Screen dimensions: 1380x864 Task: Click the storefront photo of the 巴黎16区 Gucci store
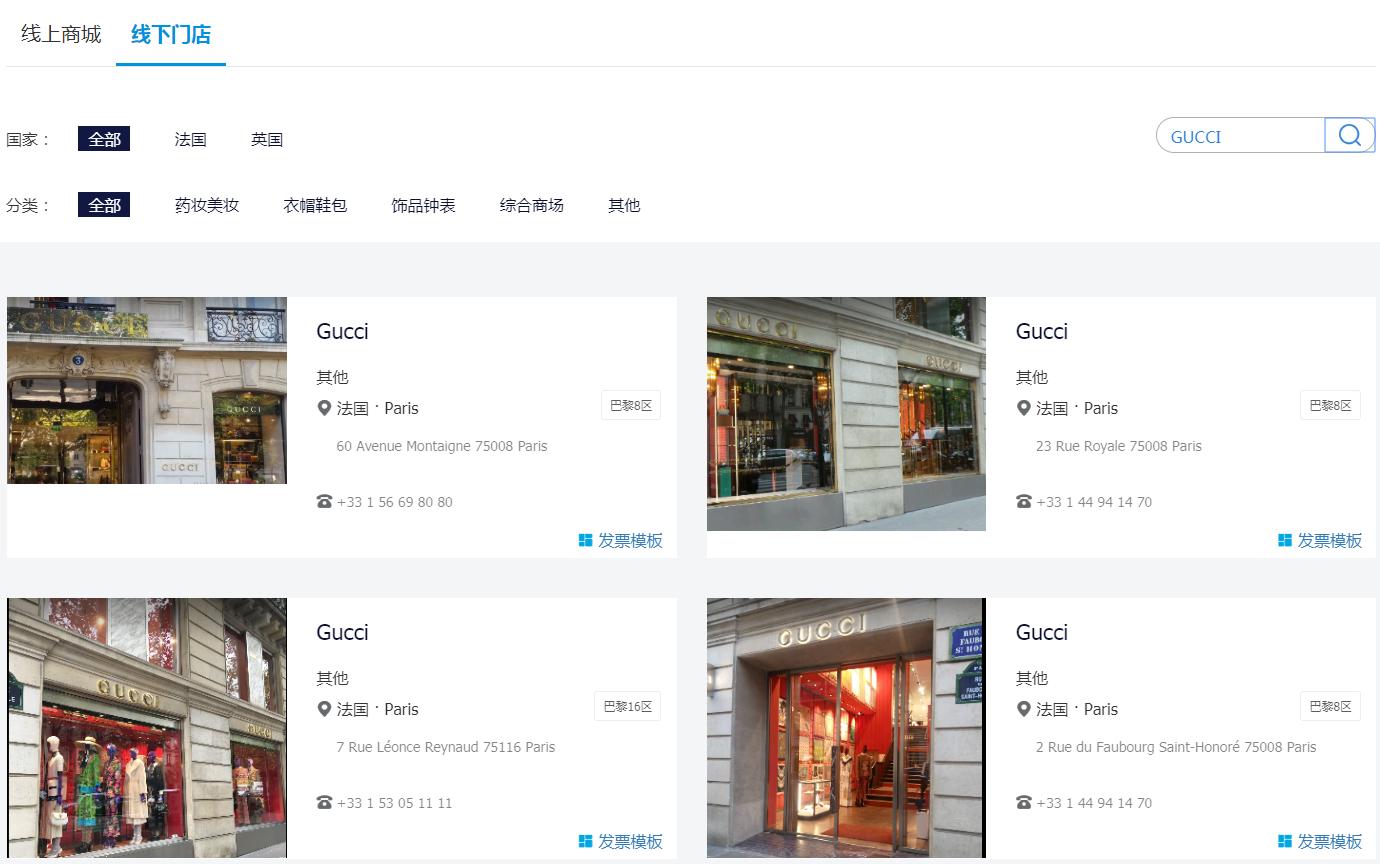point(146,728)
